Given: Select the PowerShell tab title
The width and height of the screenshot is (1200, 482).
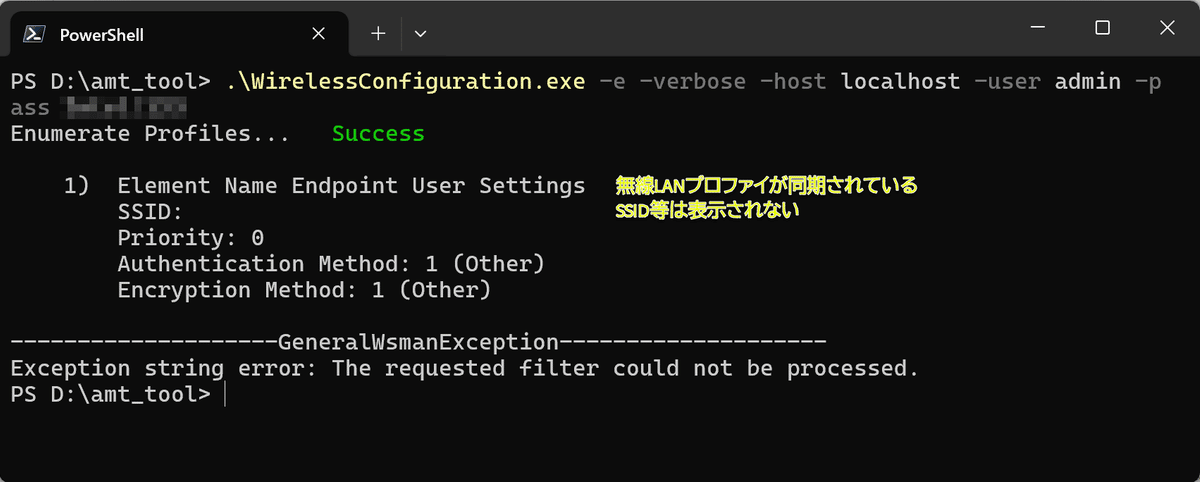Looking at the screenshot, I should point(102,34).
